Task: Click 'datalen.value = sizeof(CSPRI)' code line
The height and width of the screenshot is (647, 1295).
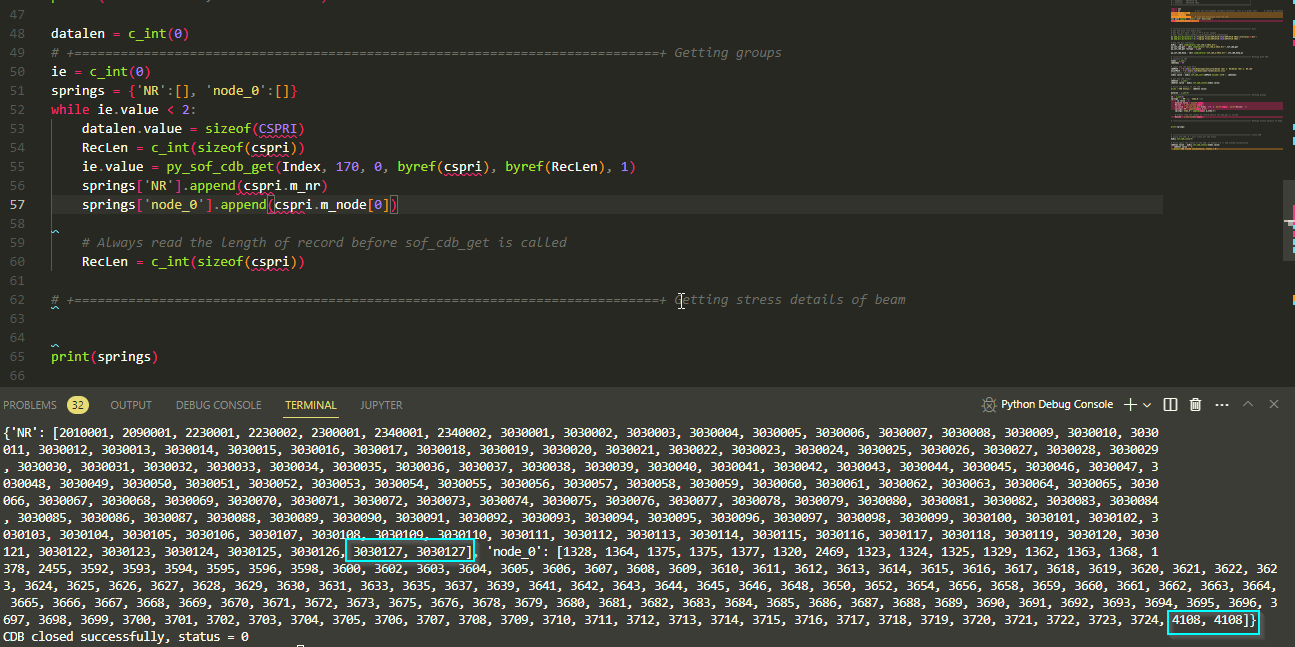Action: pyautogui.click(x=193, y=129)
